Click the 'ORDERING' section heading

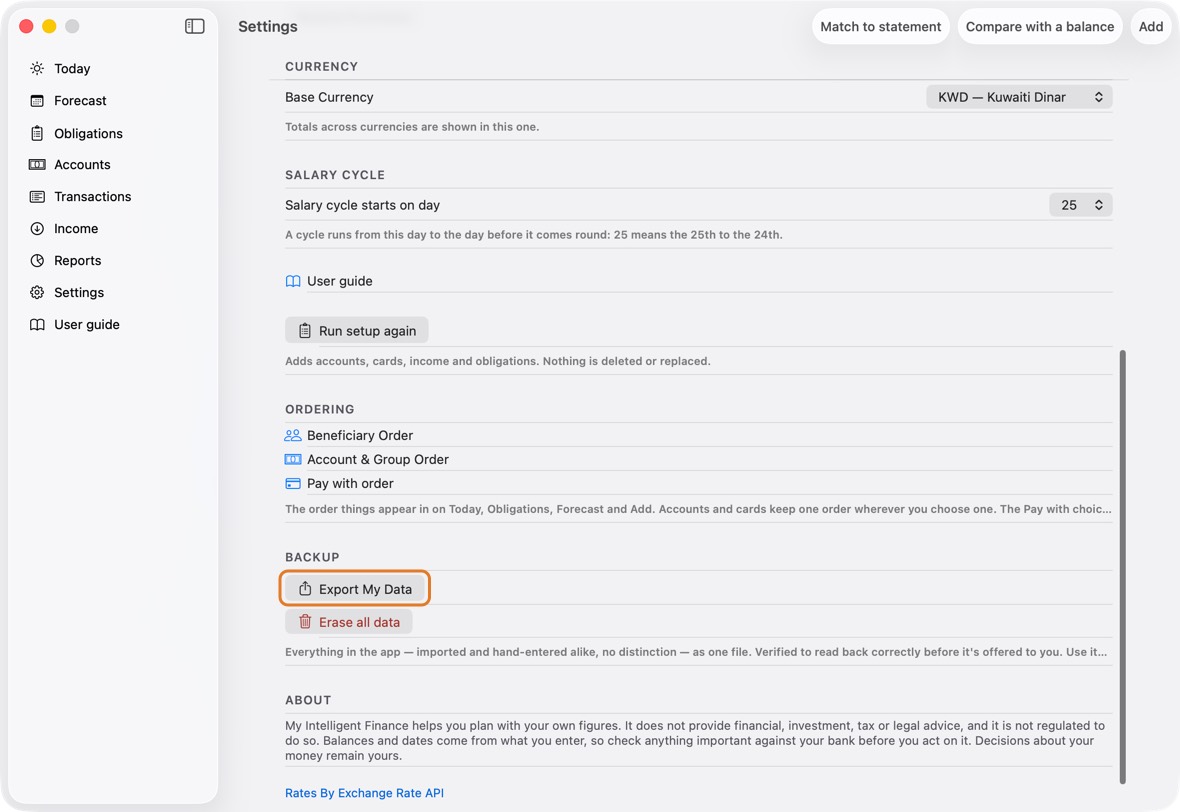tap(320, 409)
